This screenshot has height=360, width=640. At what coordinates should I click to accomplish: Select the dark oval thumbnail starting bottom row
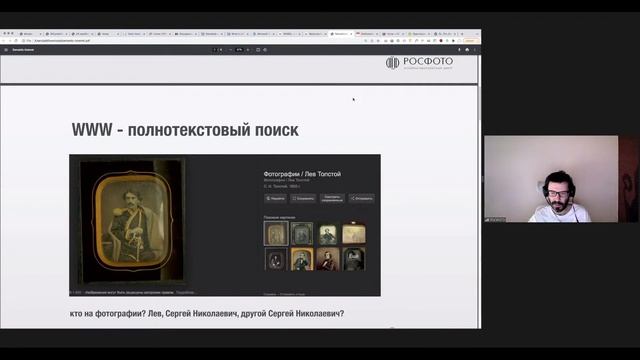pos(276,259)
